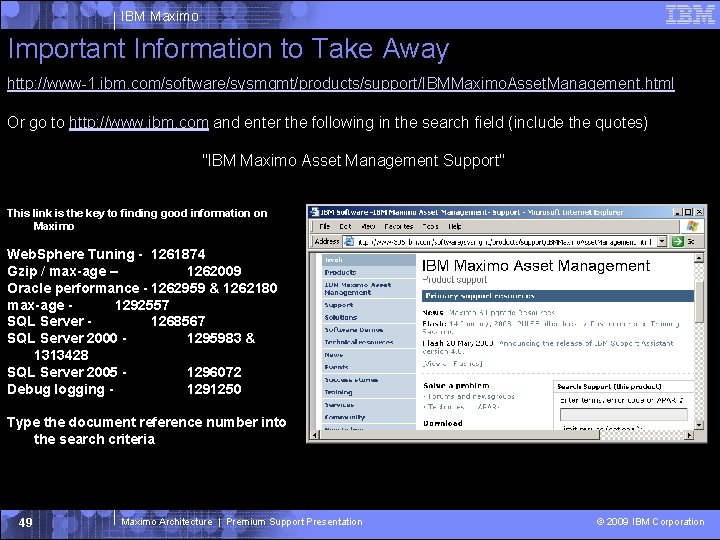Follow the http://www.ibm.com link
This screenshot has width=720, height=540.
(139, 123)
